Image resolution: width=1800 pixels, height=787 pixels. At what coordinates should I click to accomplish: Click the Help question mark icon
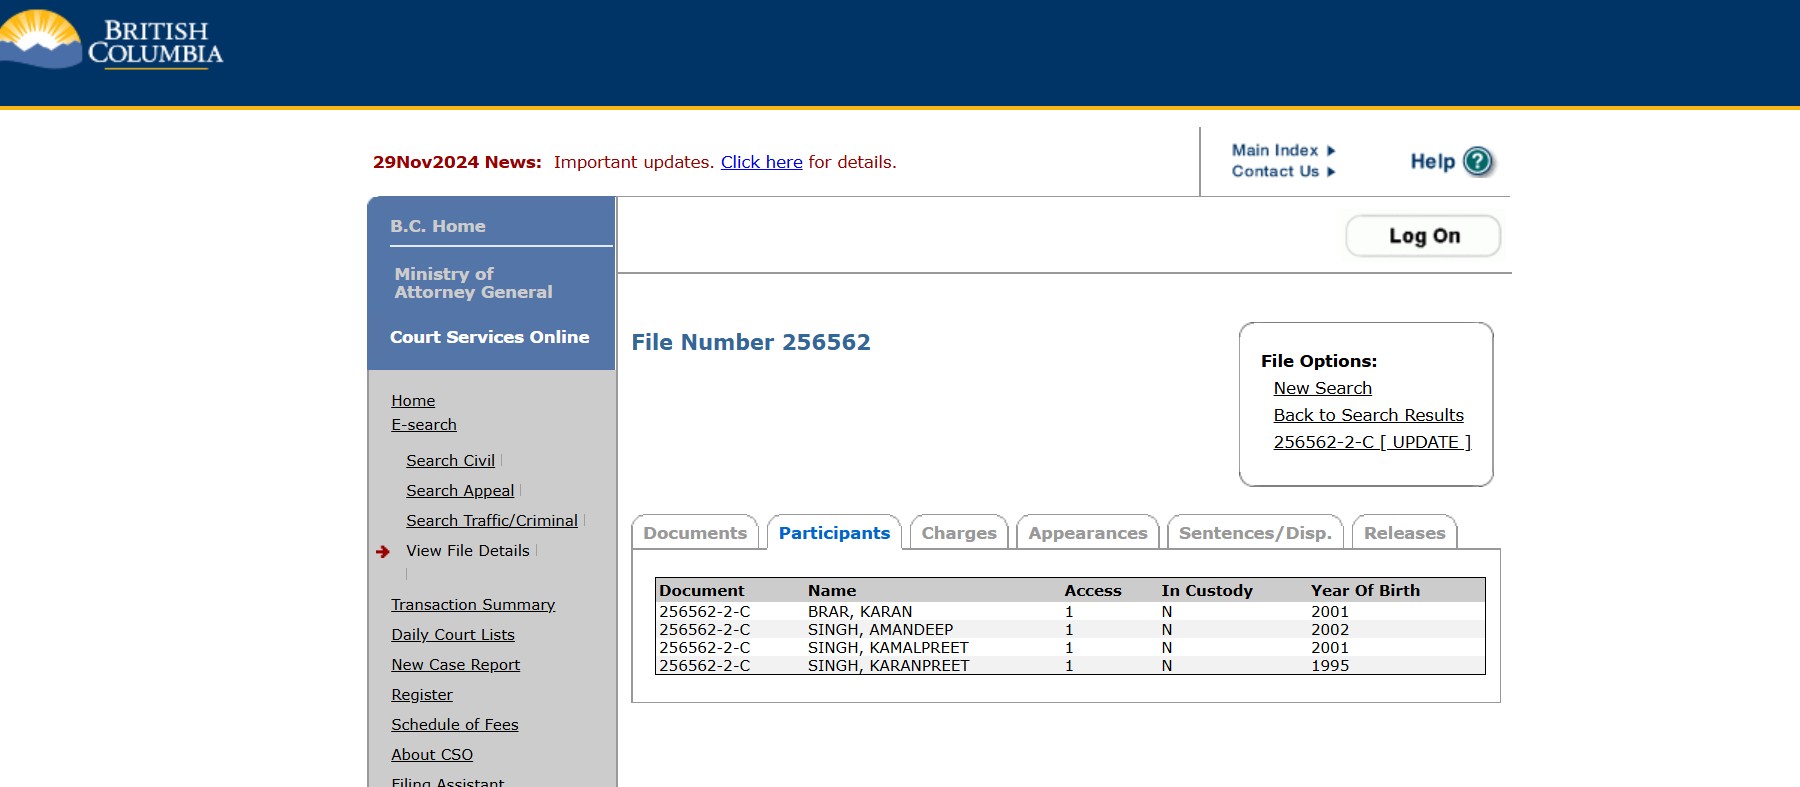click(1477, 161)
